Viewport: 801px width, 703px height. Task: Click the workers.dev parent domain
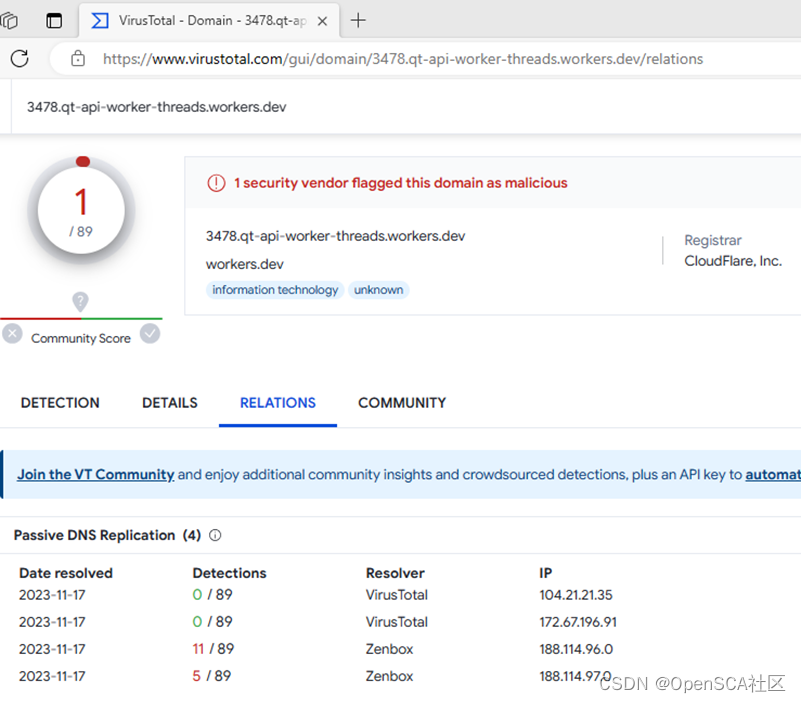click(x=245, y=265)
